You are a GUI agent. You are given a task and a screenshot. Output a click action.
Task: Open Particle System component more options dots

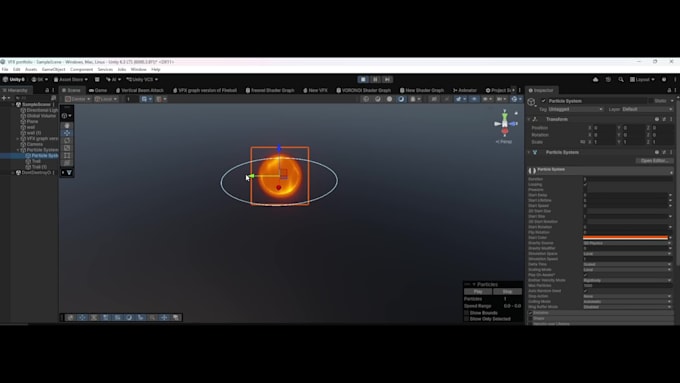(x=671, y=152)
